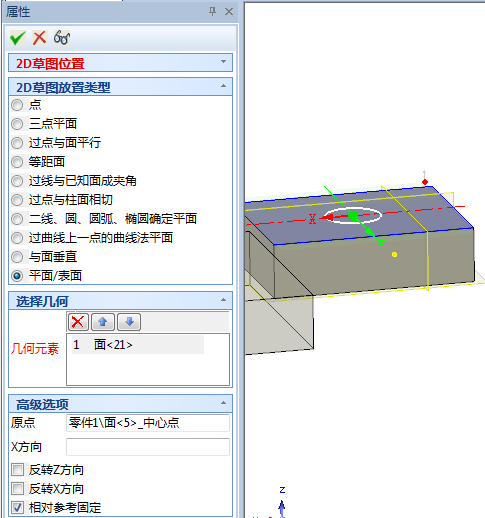This screenshot has height=518, width=485.
Task: Uncheck the 相对参考固定 checkbox
Action: point(17,508)
